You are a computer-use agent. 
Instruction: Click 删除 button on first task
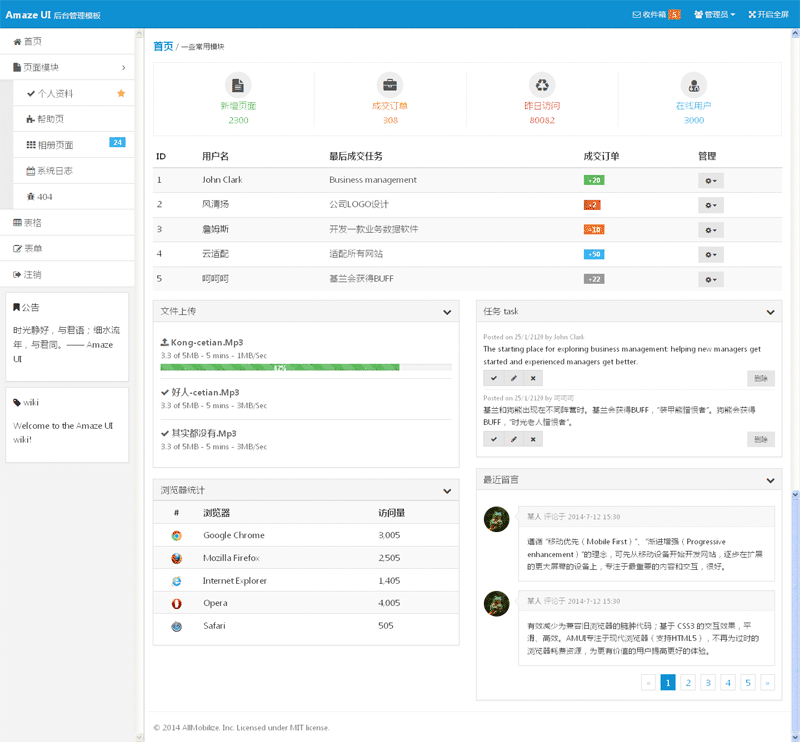760,378
